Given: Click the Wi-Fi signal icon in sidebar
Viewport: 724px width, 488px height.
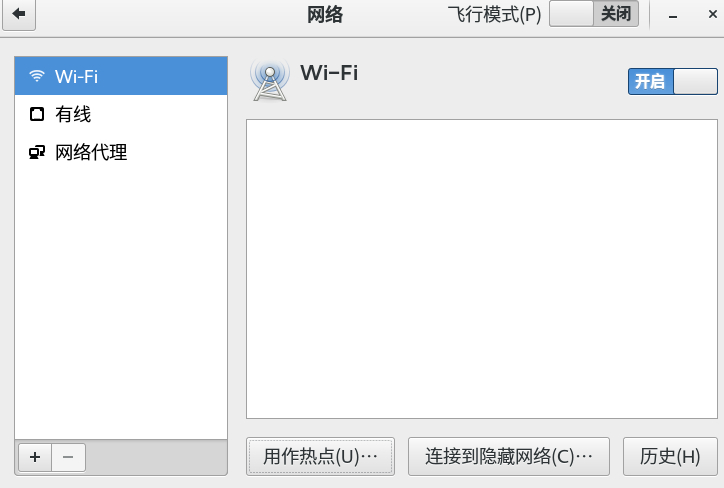Looking at the screenshot, I should (x=37, y=76).
